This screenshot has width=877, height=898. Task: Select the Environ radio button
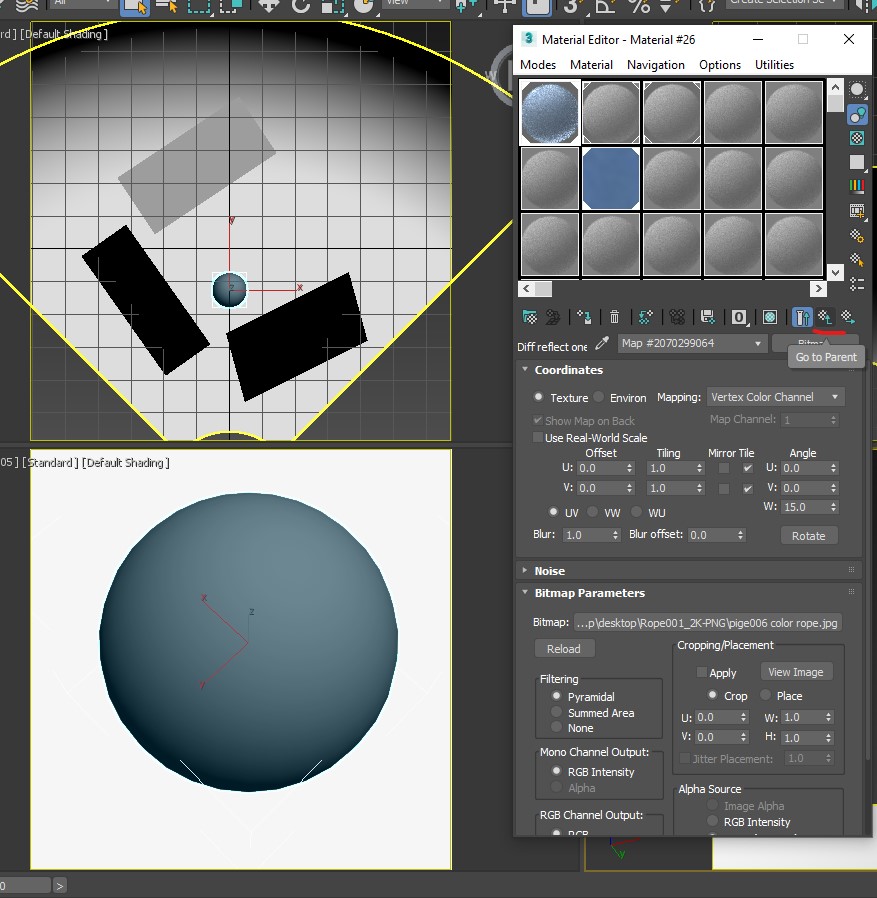coord(599,398)
